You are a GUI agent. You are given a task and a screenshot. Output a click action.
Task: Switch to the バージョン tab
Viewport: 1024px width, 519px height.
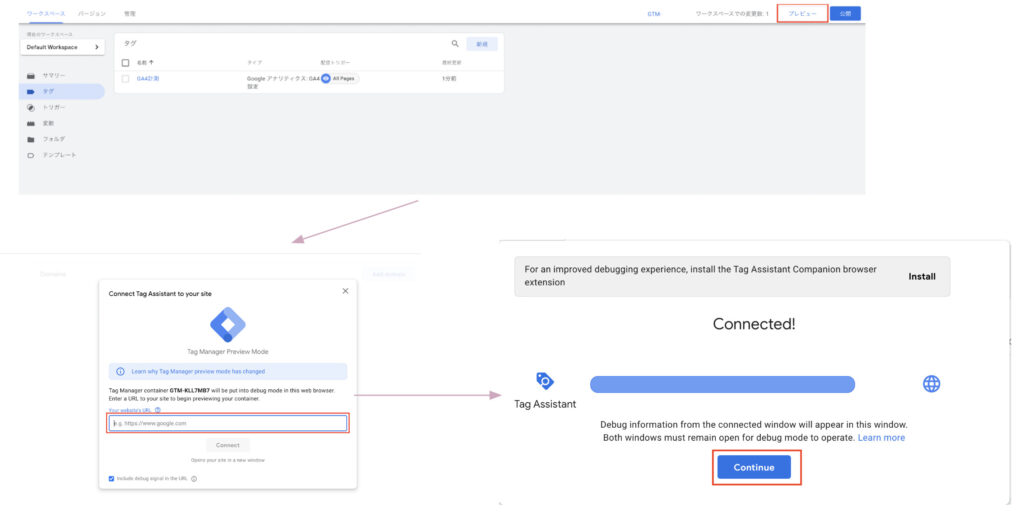pyautogui.click(x=91, y=14)
